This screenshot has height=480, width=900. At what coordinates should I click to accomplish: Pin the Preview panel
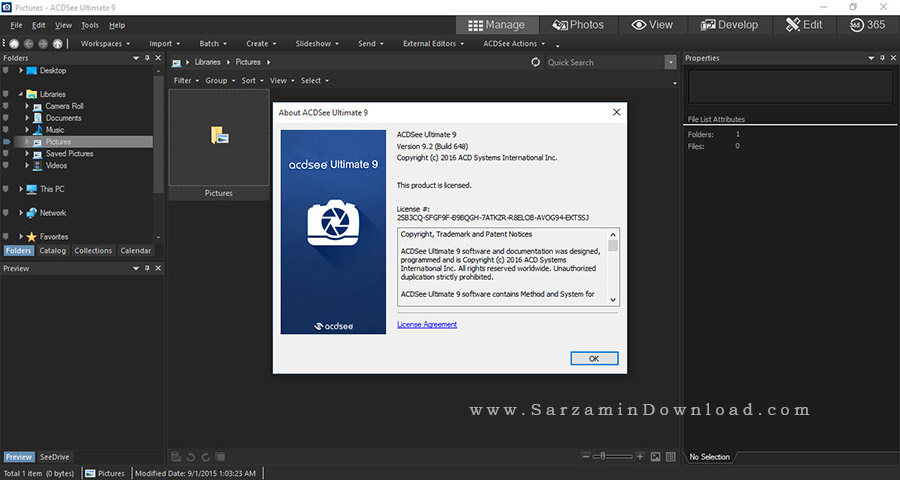[x=147, y=268]
